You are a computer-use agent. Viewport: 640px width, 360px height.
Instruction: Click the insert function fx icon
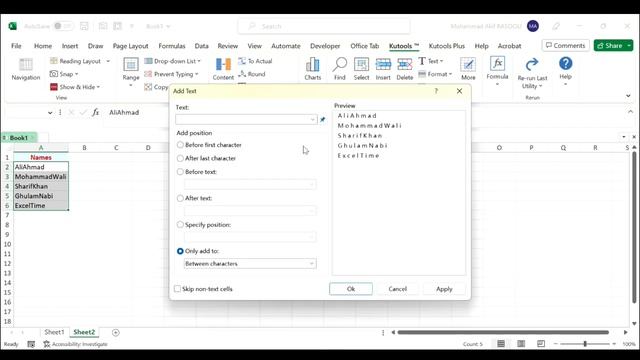(x=96, y=112)
